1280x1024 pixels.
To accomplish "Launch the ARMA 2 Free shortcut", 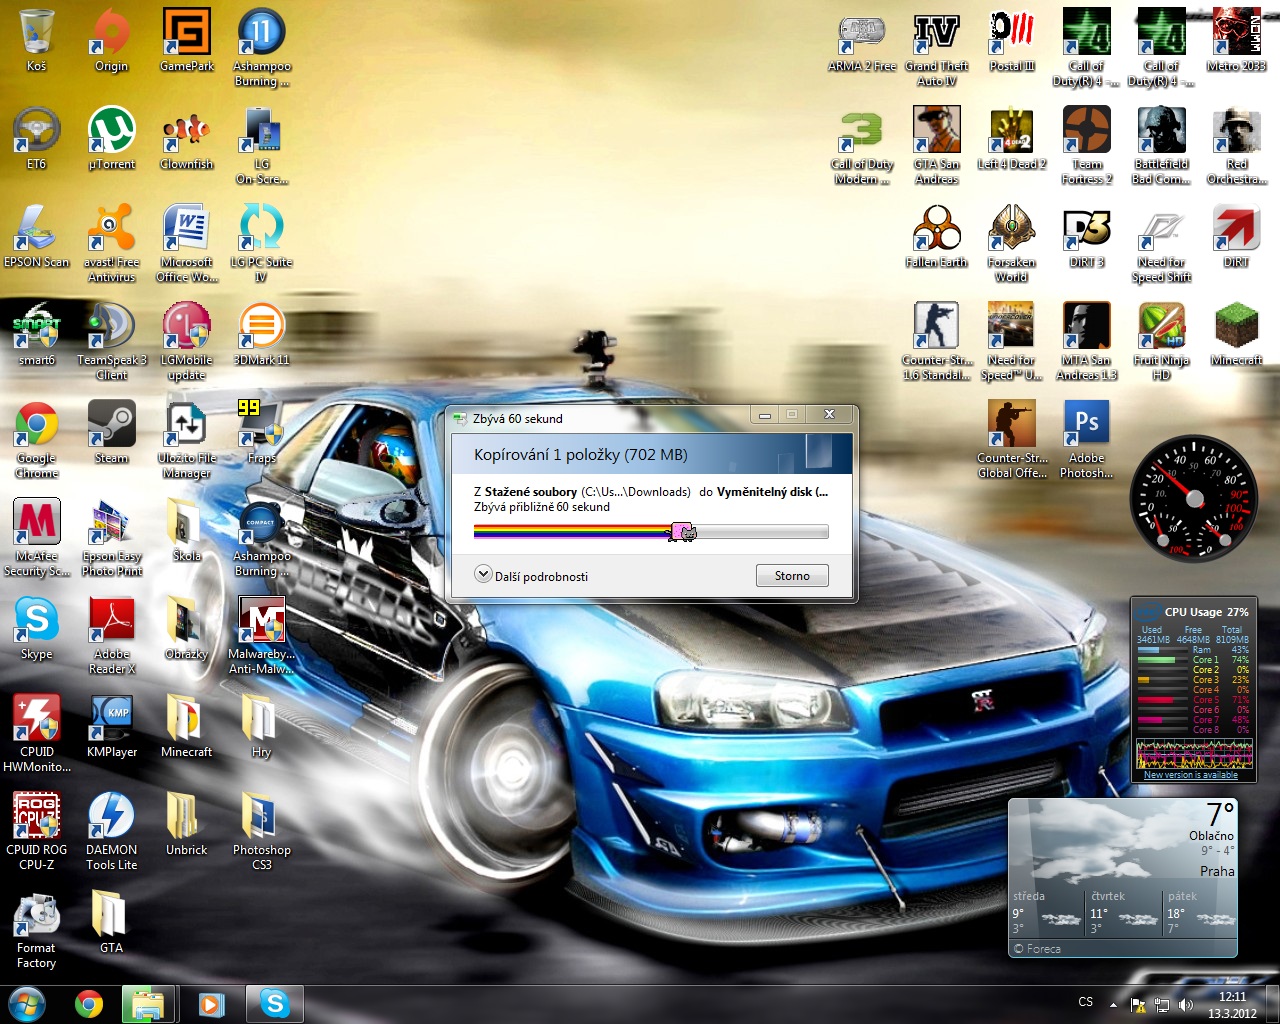I will (862, 40).
